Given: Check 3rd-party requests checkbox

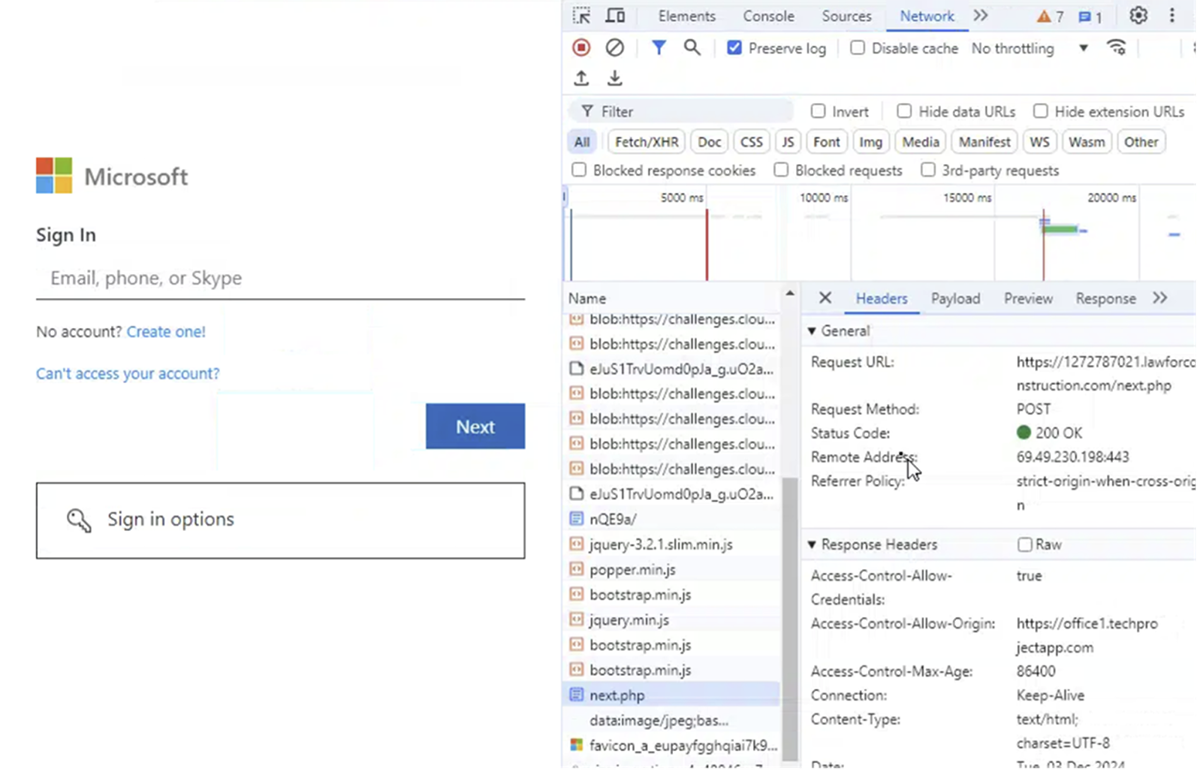Looking at the screenshot, I should click(928, 170).
